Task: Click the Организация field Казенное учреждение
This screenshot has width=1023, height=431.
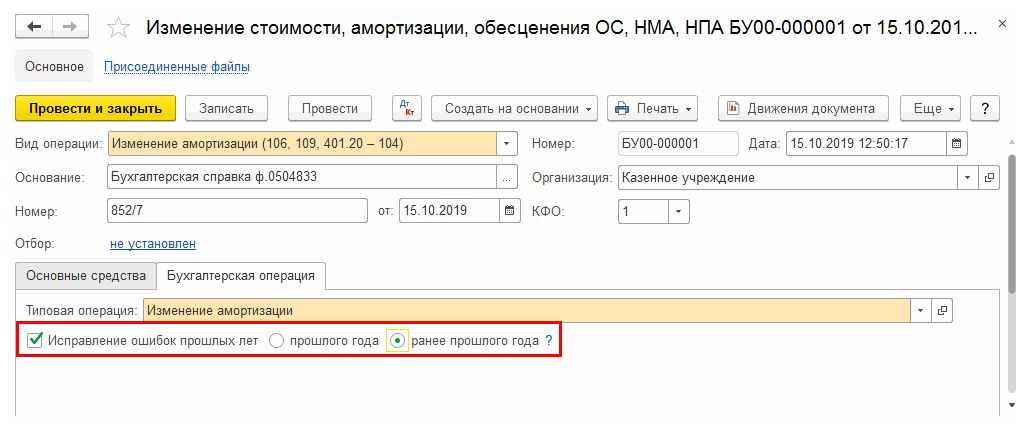Action: pyautogui.click(x=787, y=177)
